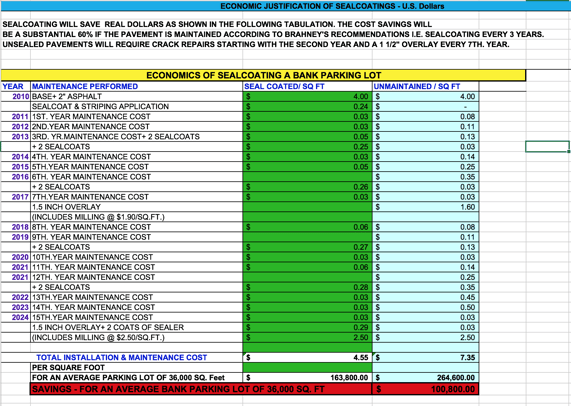The width and height of the screenshot is (571, 406).
Task: Click unmaintained value 0.50
Action: tap(425, 307)
